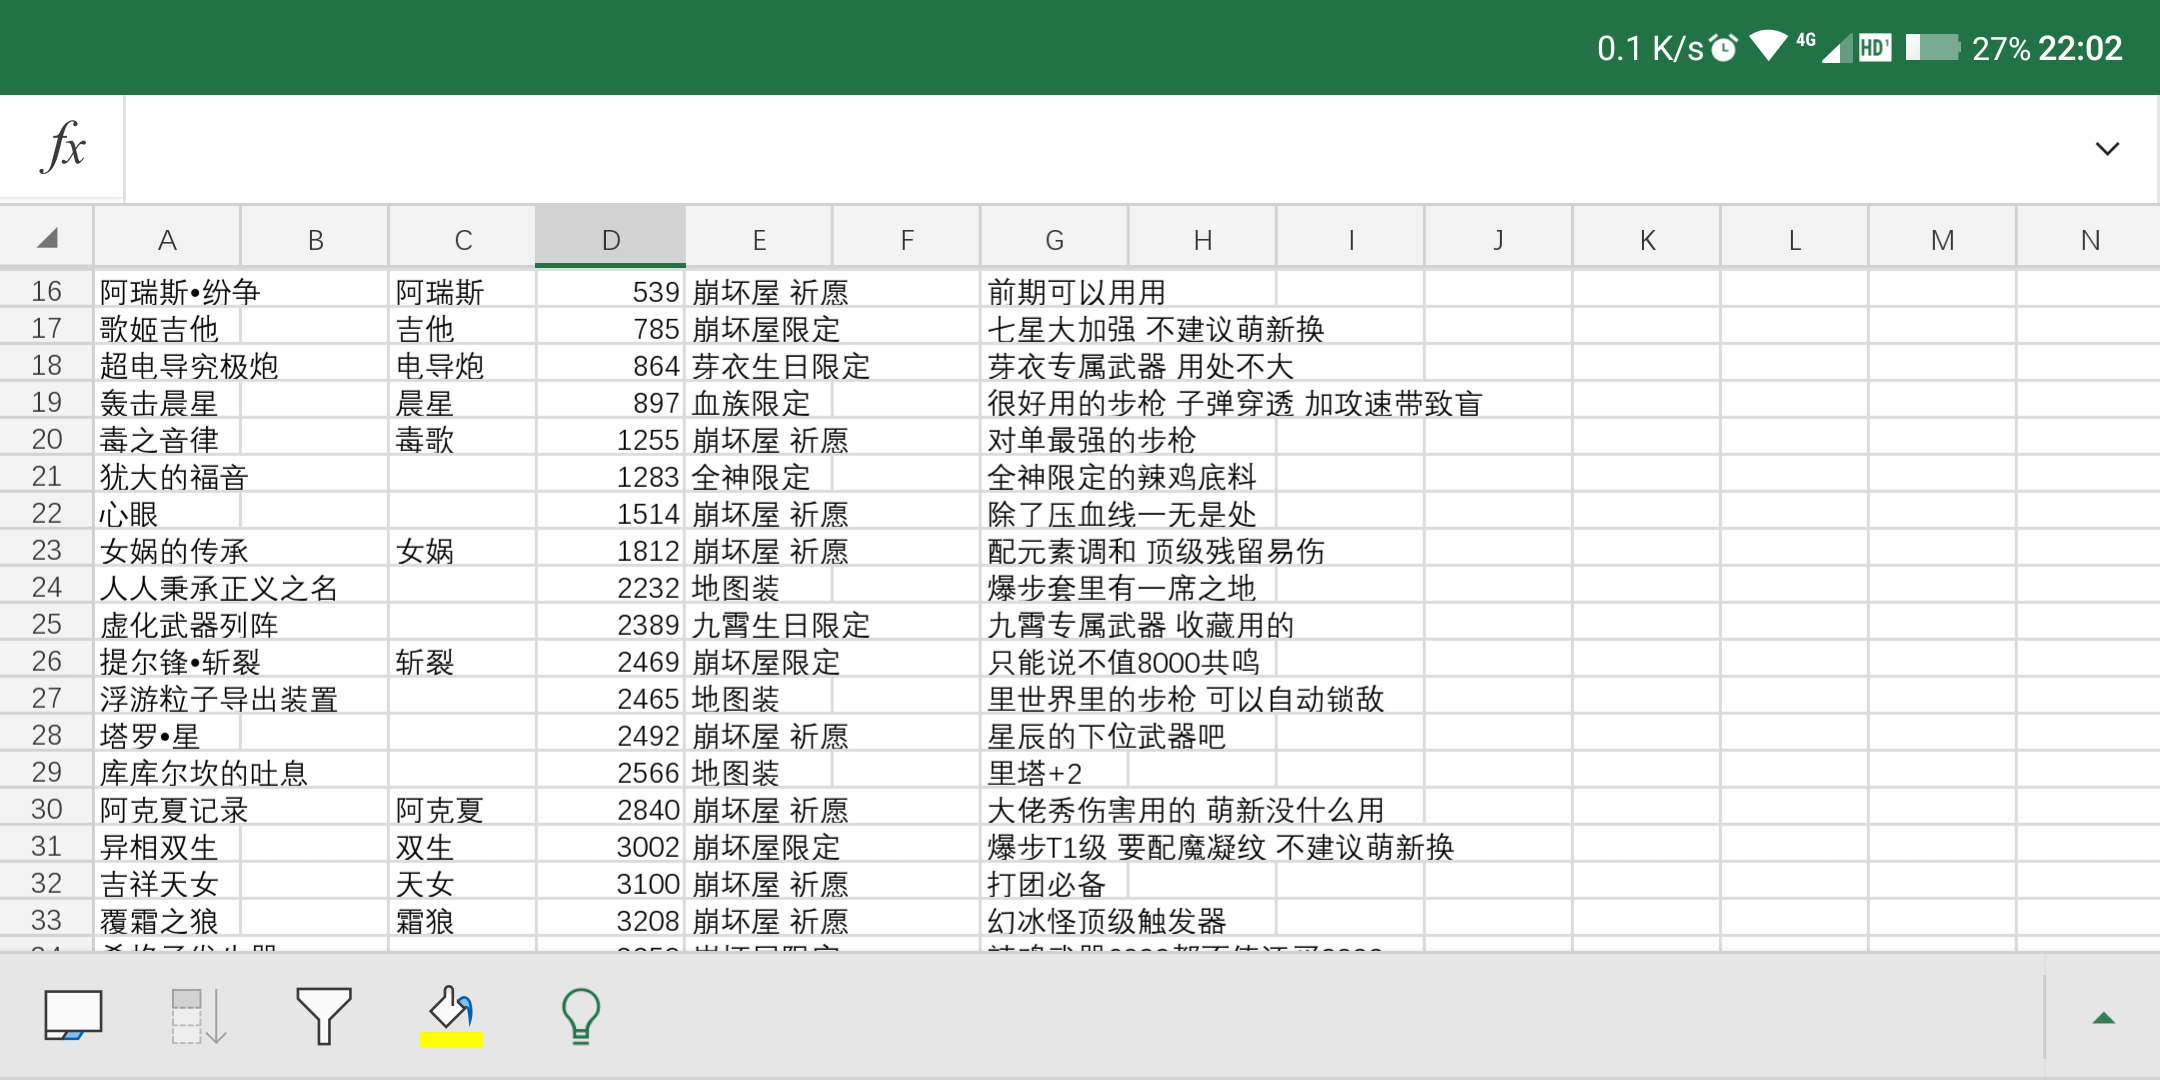The width and height of the screenshot is (2160, 1080).
Task: Select row 23 header
Action: [47, 550]
